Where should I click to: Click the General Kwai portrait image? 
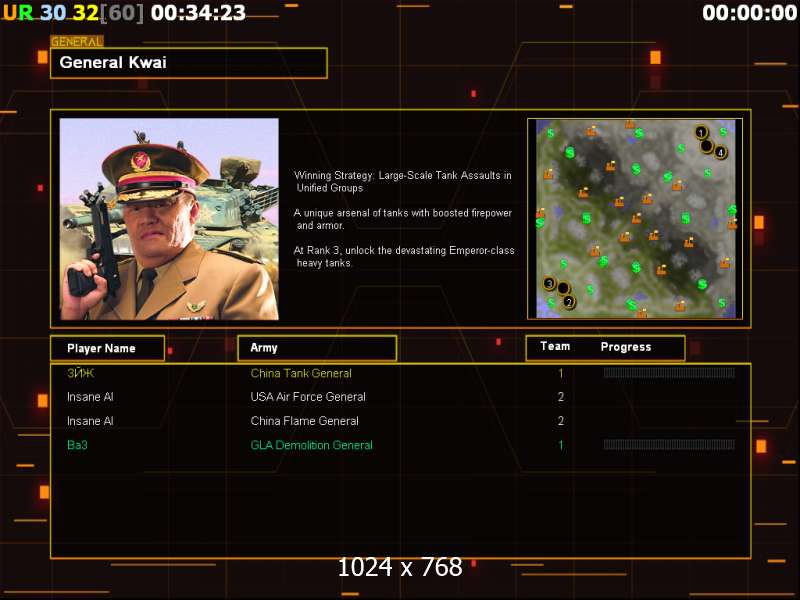click(169, 219)
